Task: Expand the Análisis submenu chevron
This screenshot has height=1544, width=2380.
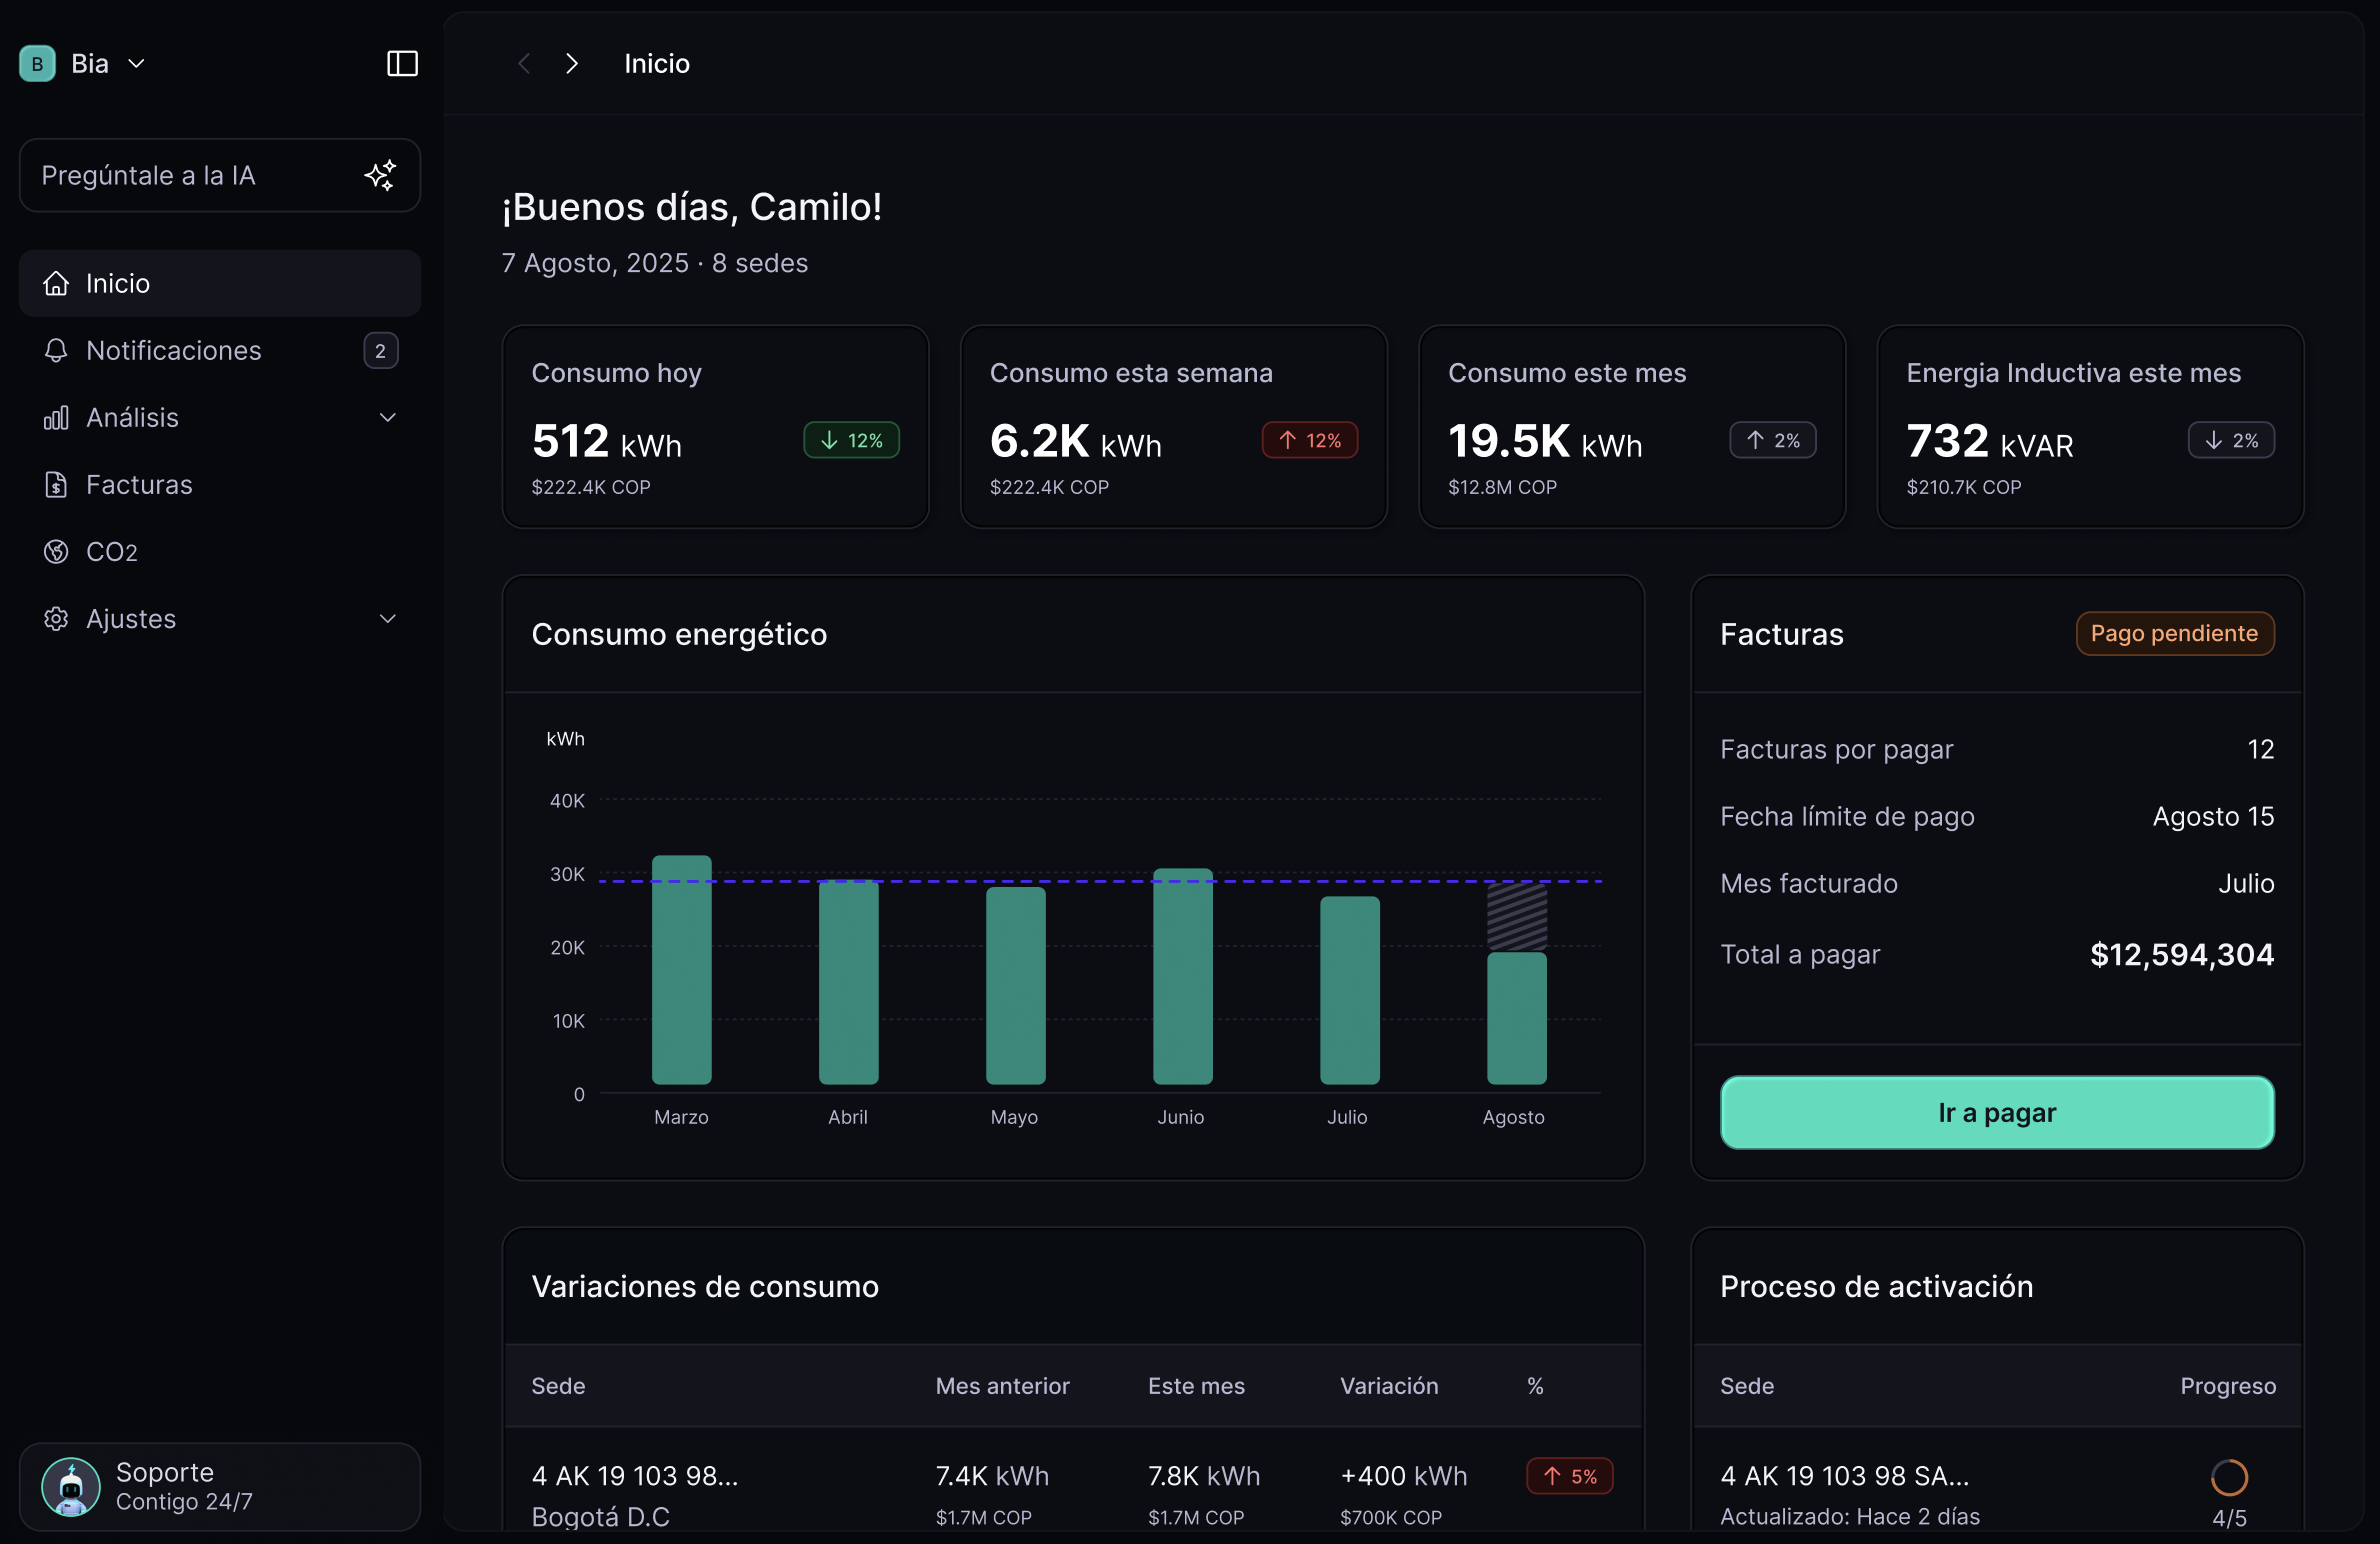Action: 388,418
